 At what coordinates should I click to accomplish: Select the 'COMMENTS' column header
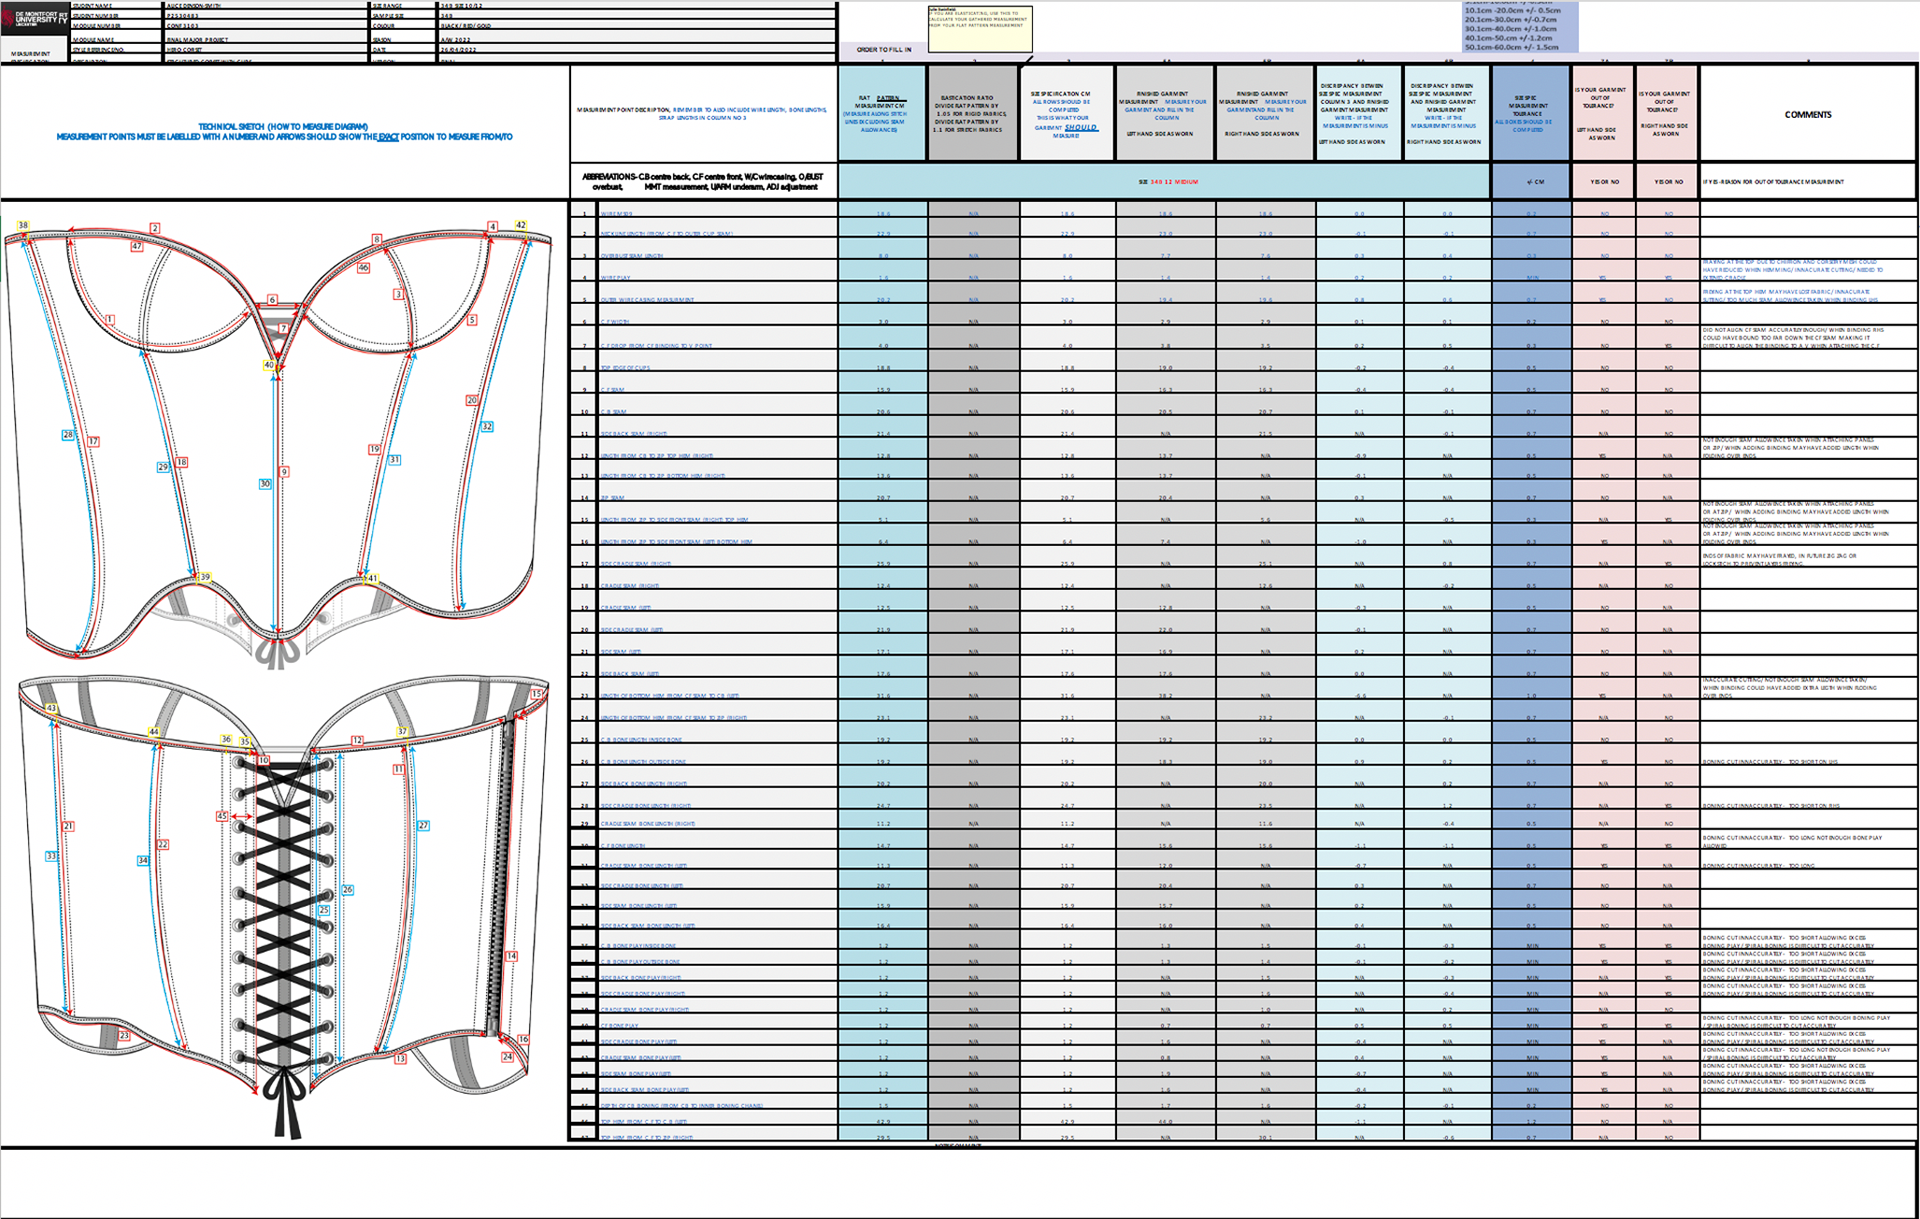click(1808, 115)
